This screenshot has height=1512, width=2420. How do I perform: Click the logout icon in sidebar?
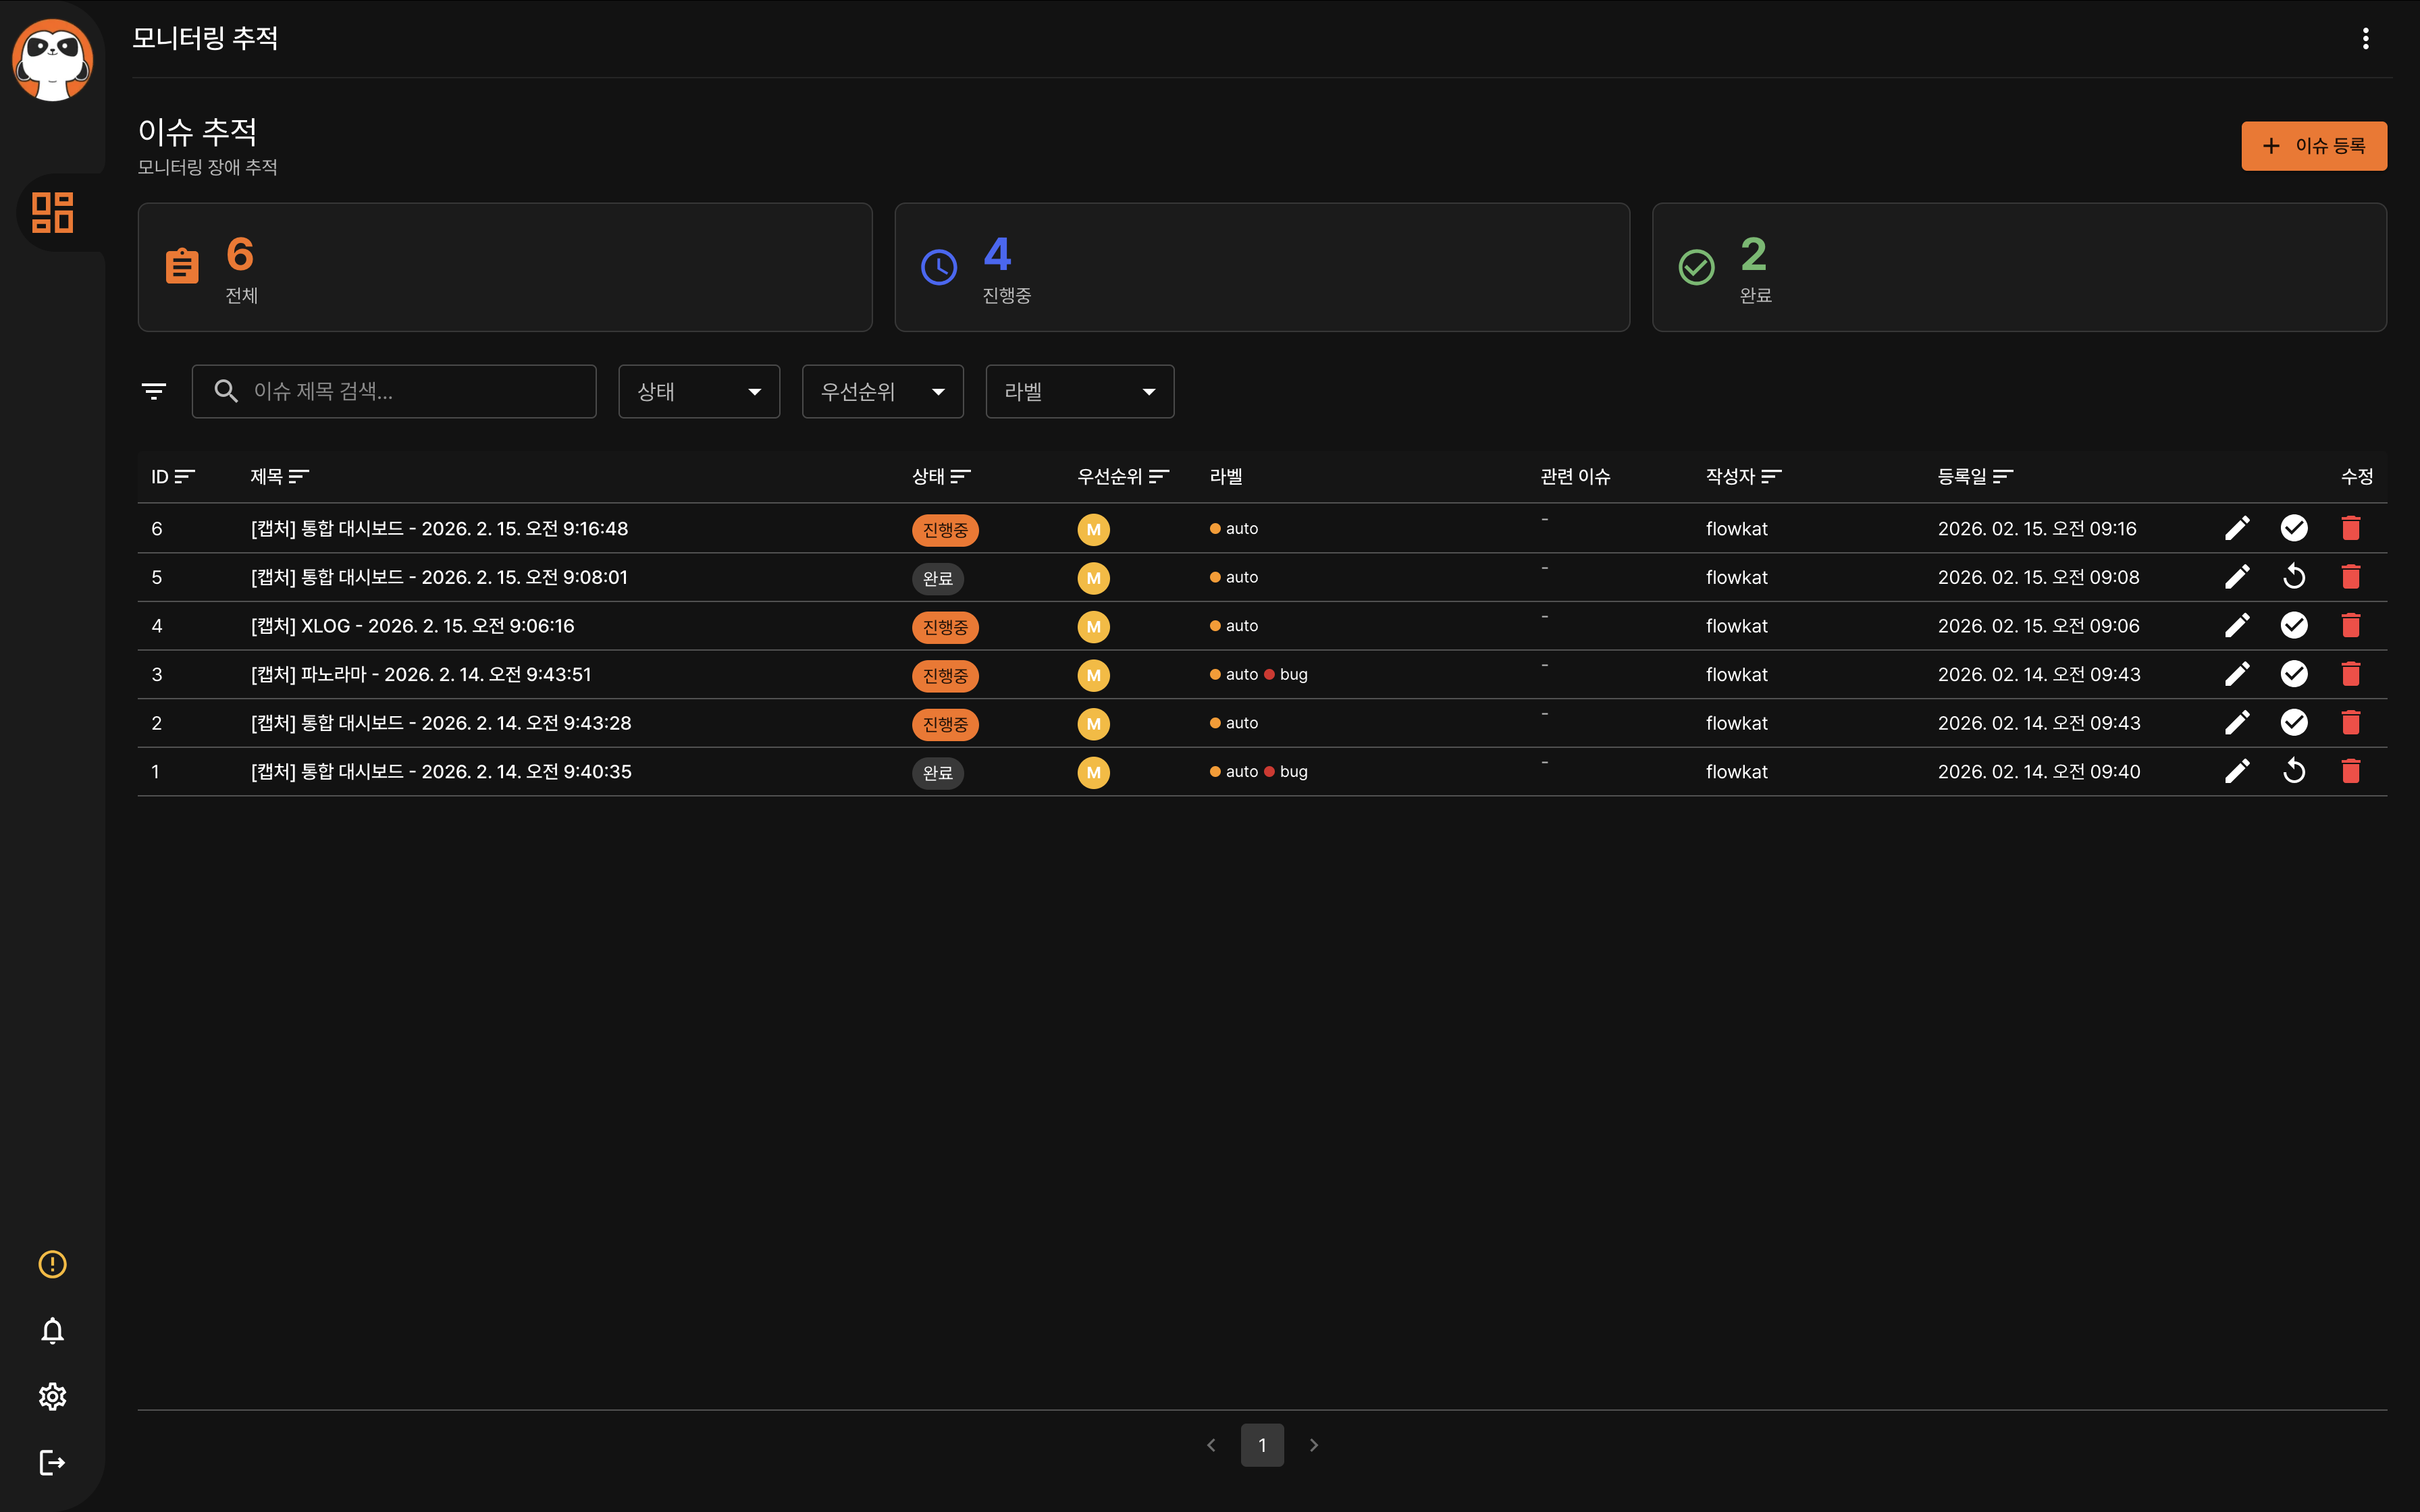coord(53,1463)
